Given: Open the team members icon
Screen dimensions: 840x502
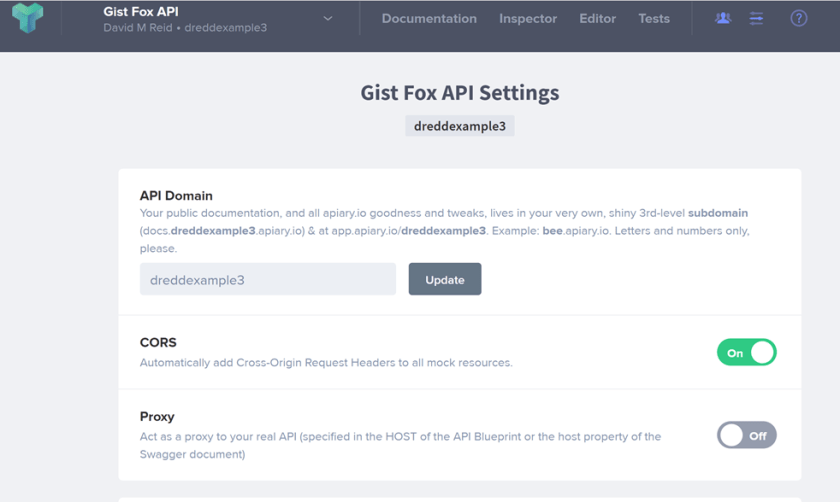Looking at the screenshot, I should click(723, 18).
